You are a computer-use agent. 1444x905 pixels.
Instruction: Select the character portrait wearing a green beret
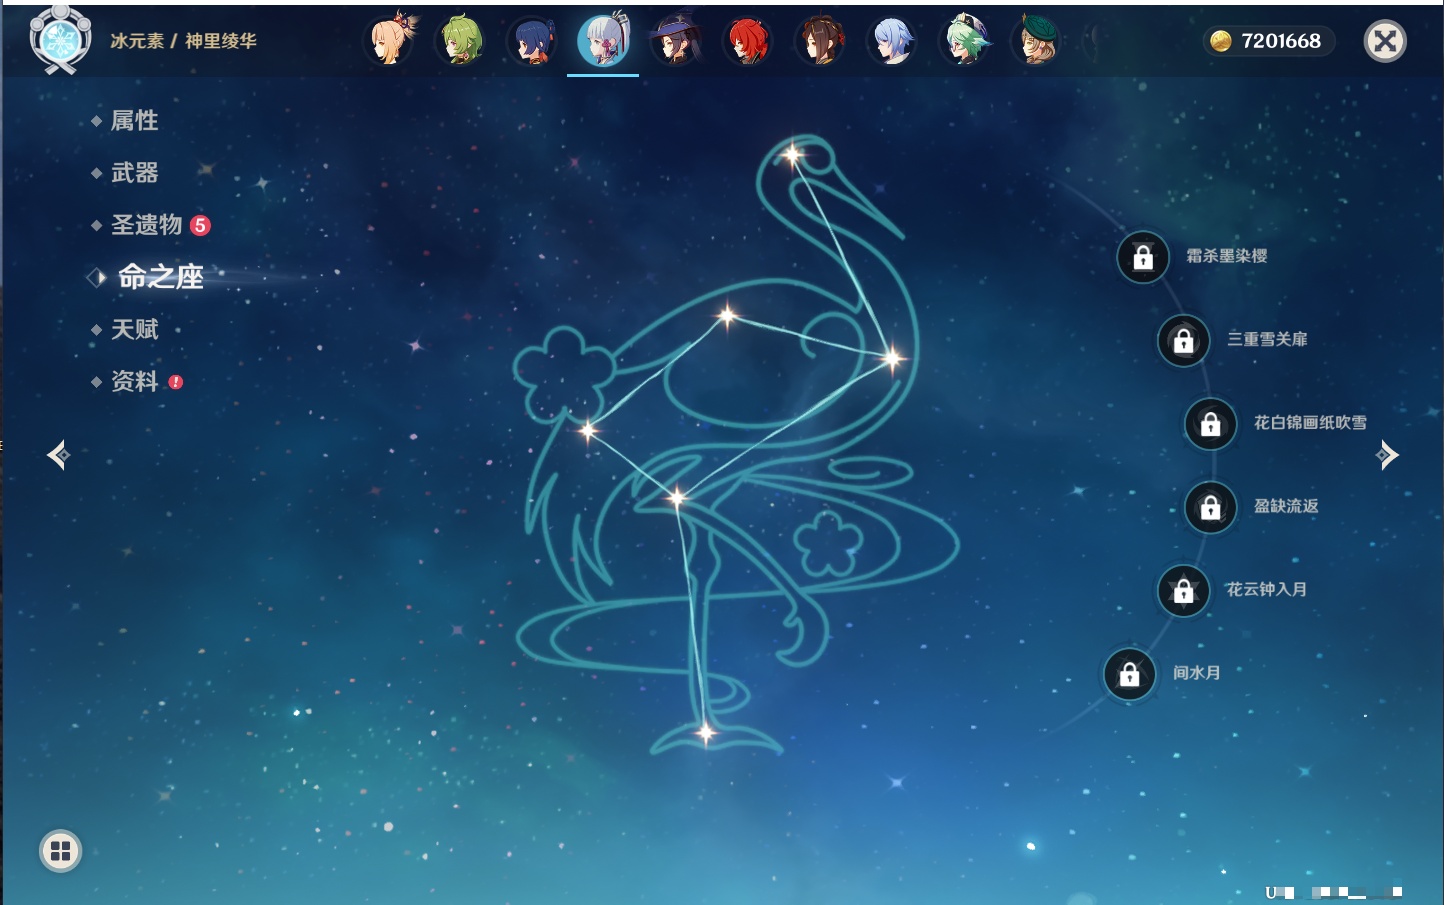point(1036,41)
